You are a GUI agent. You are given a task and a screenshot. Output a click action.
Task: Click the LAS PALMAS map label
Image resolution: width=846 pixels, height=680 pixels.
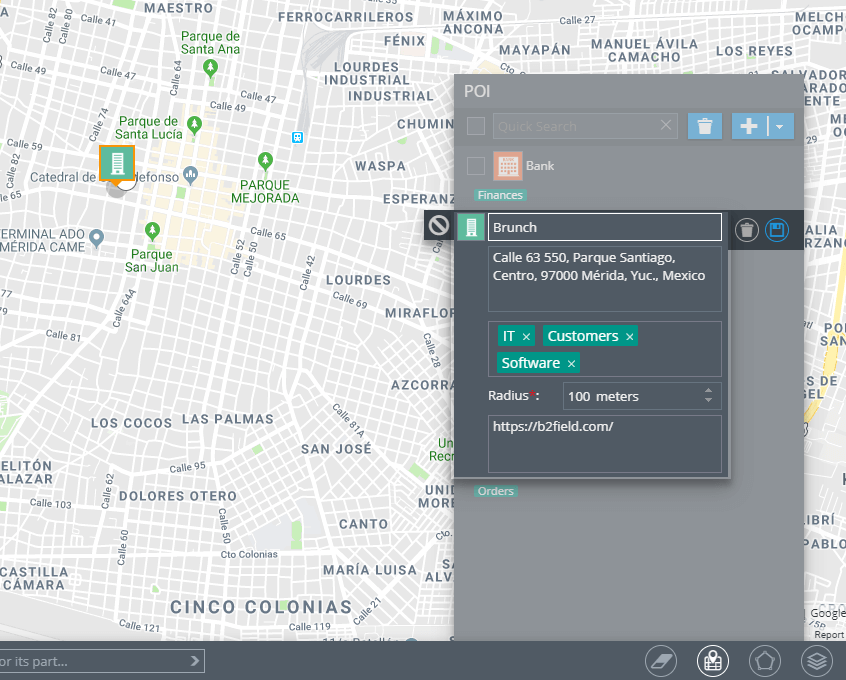point(228,419)
